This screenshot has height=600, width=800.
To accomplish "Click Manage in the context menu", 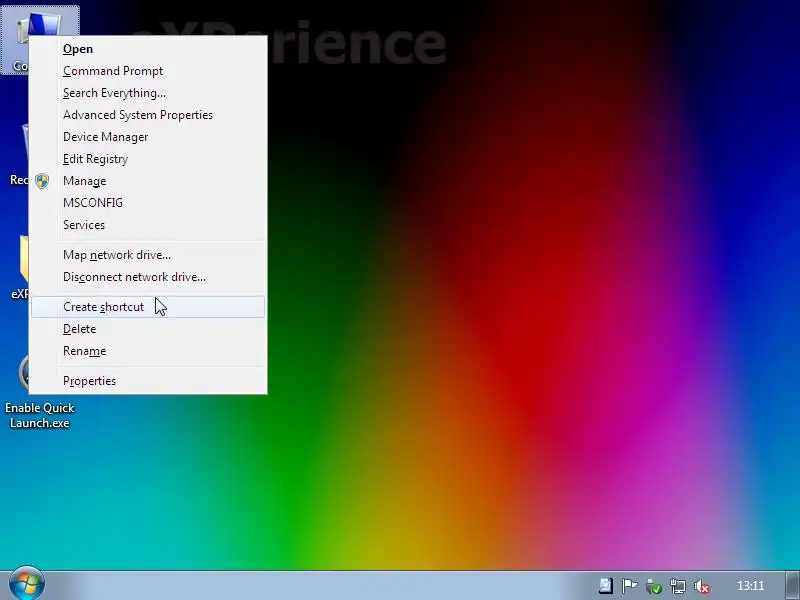I will pos(148,181).
